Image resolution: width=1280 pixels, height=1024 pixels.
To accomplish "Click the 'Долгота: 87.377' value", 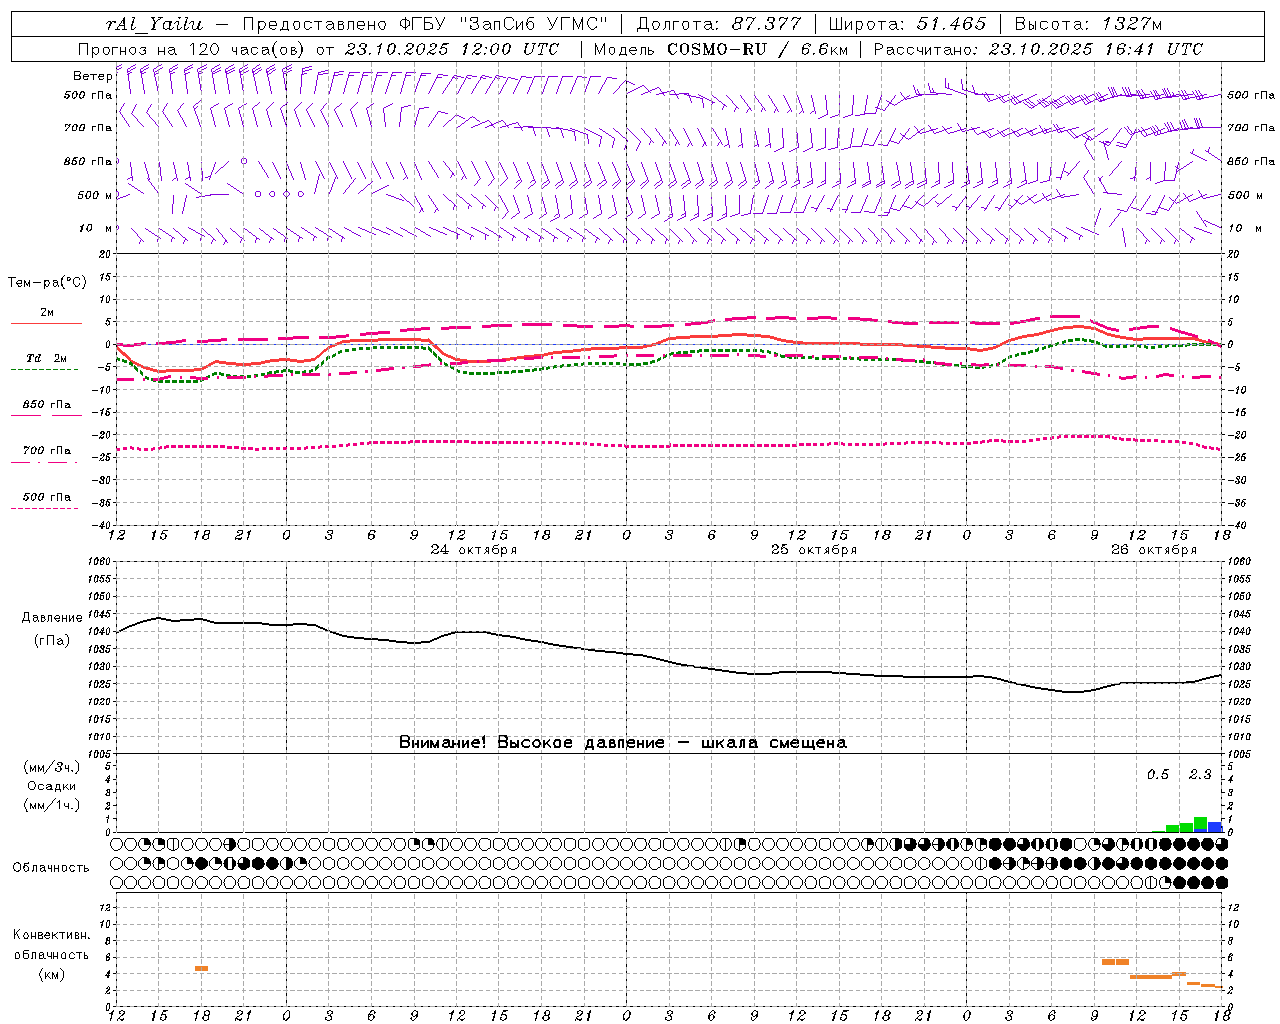I will [x=719, y=24].
